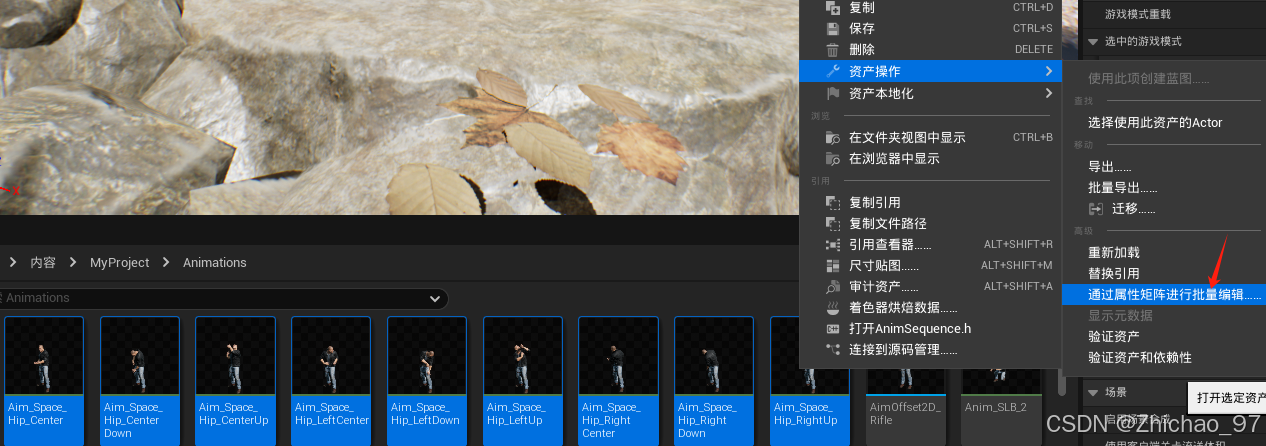This screenshot has height=446, width=1266.
Task: Go to 内容 folder in the breadcrumb
Action: 43,263
